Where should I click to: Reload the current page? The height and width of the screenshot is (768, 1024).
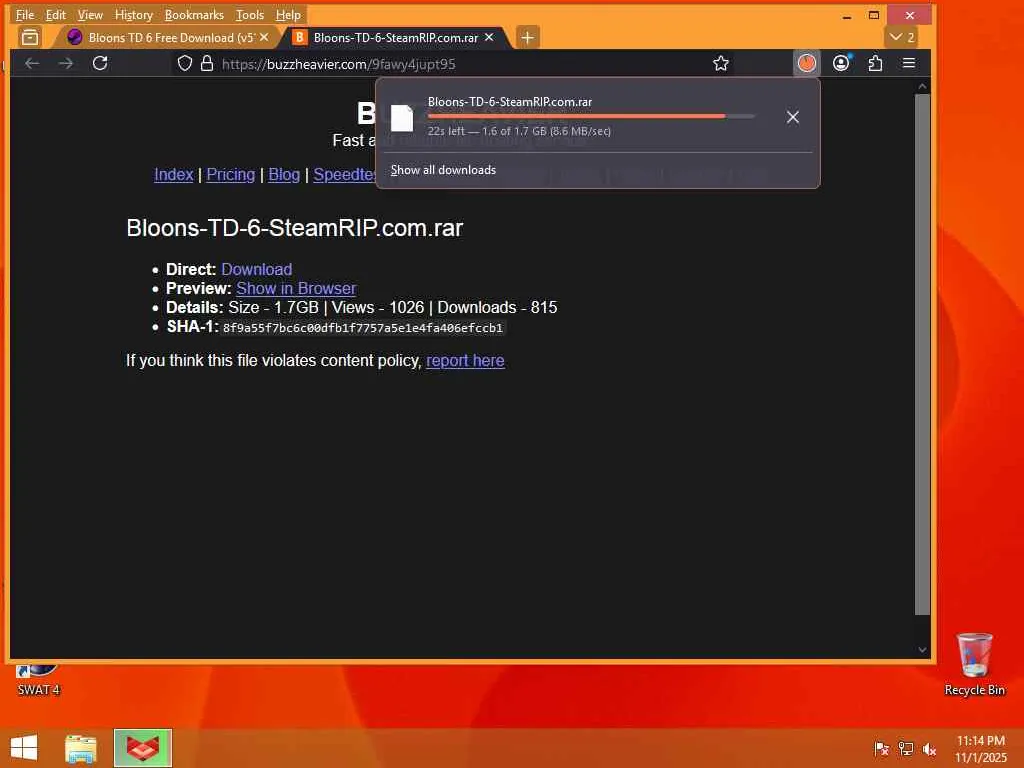pos(100,63)
